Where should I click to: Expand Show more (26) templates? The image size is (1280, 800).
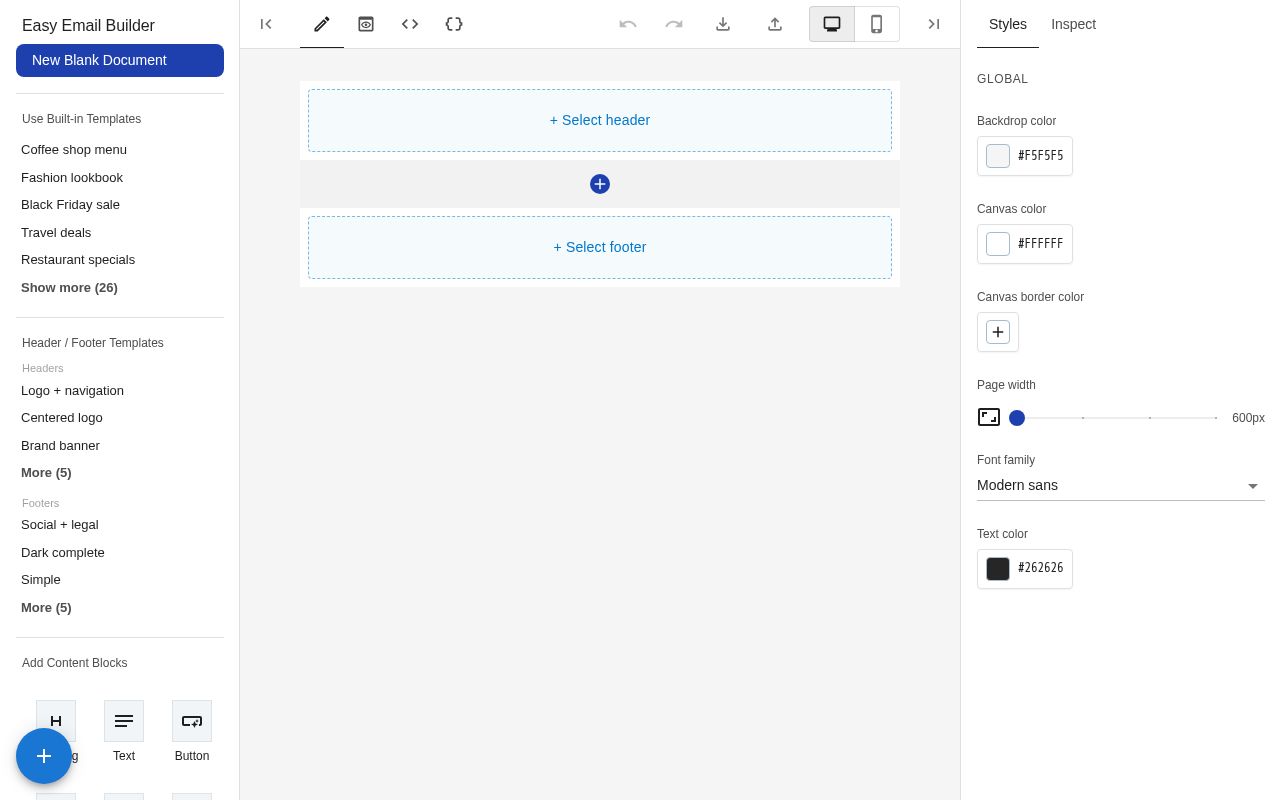point(69,288)
